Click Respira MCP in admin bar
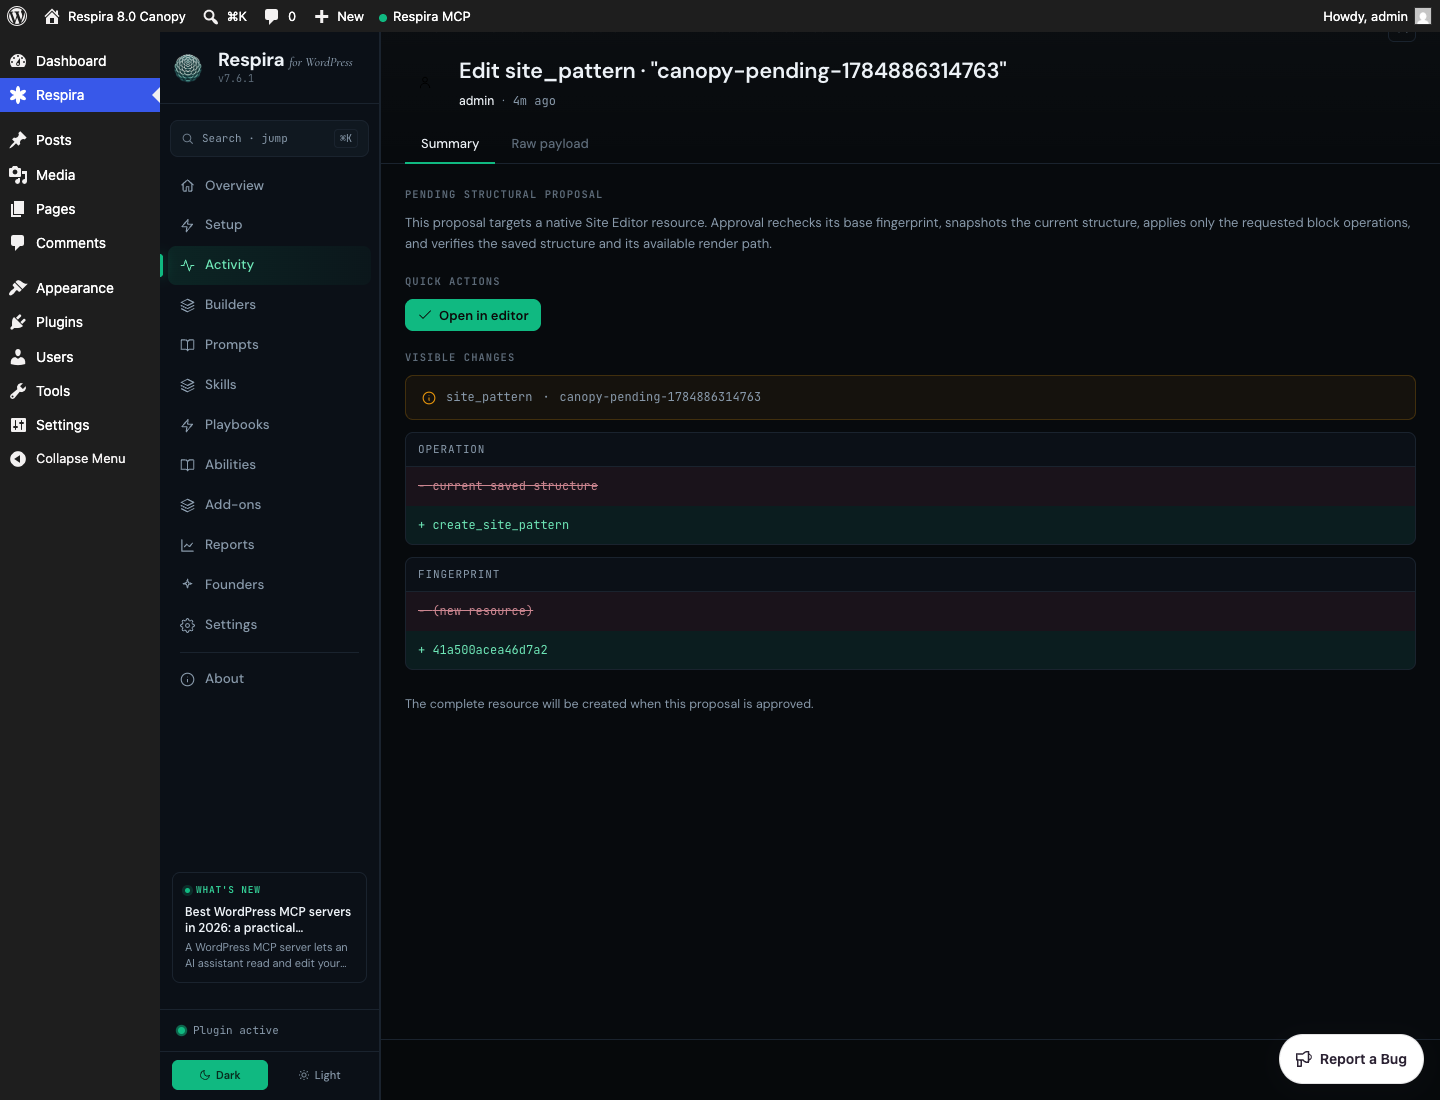This screenshot has width=1440, height=1100. (425, 16)
